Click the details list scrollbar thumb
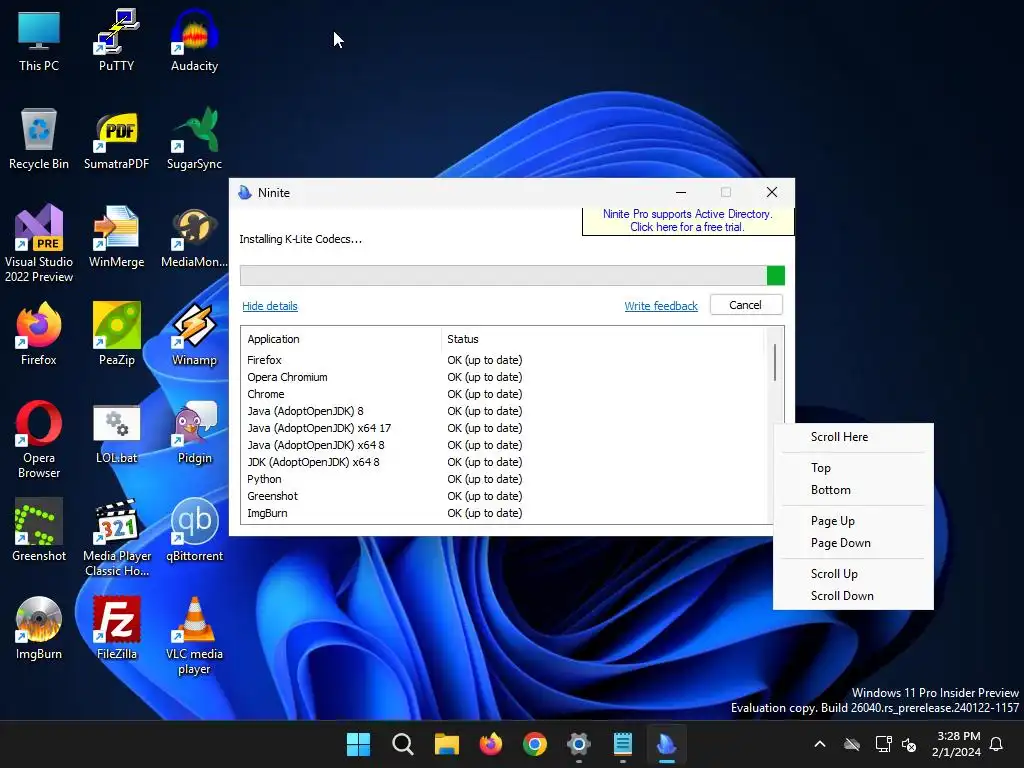Image resolution: width=1024 pixels, height=768 pixels. [x=775, y=362]
